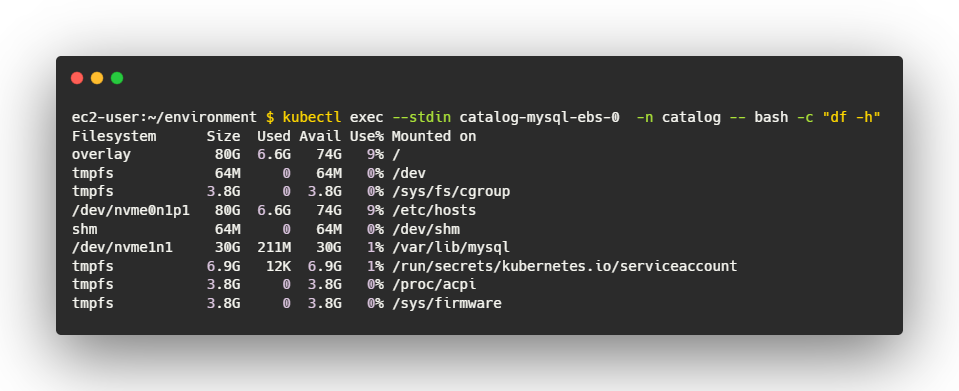Click the yellow minimize window dot

[97, 78]
